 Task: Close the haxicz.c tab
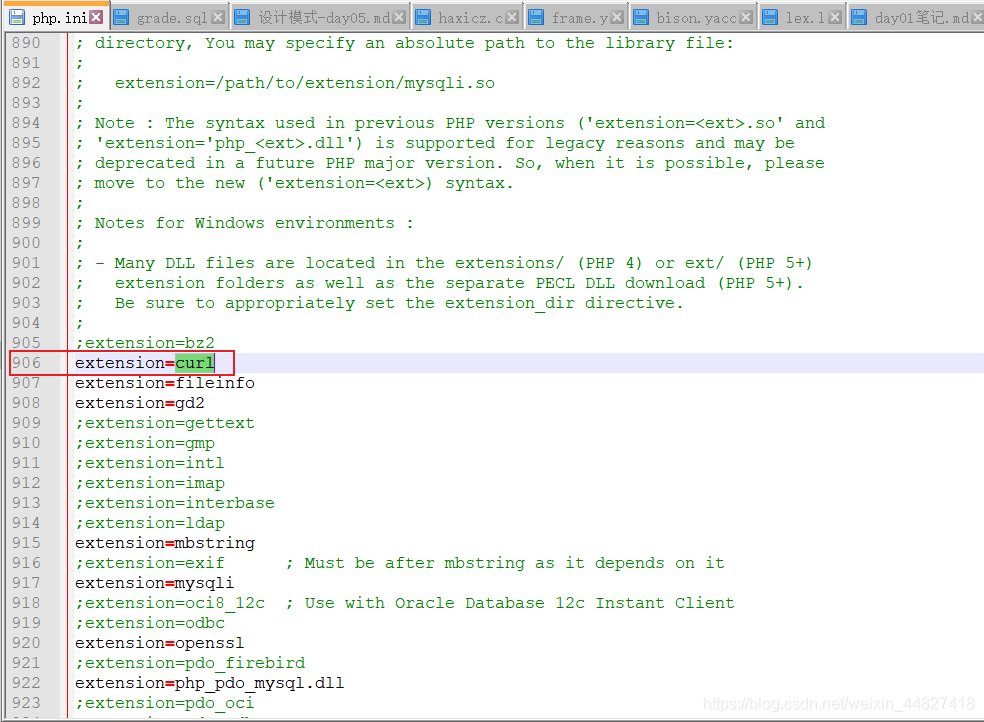click(x=512, y=17)
